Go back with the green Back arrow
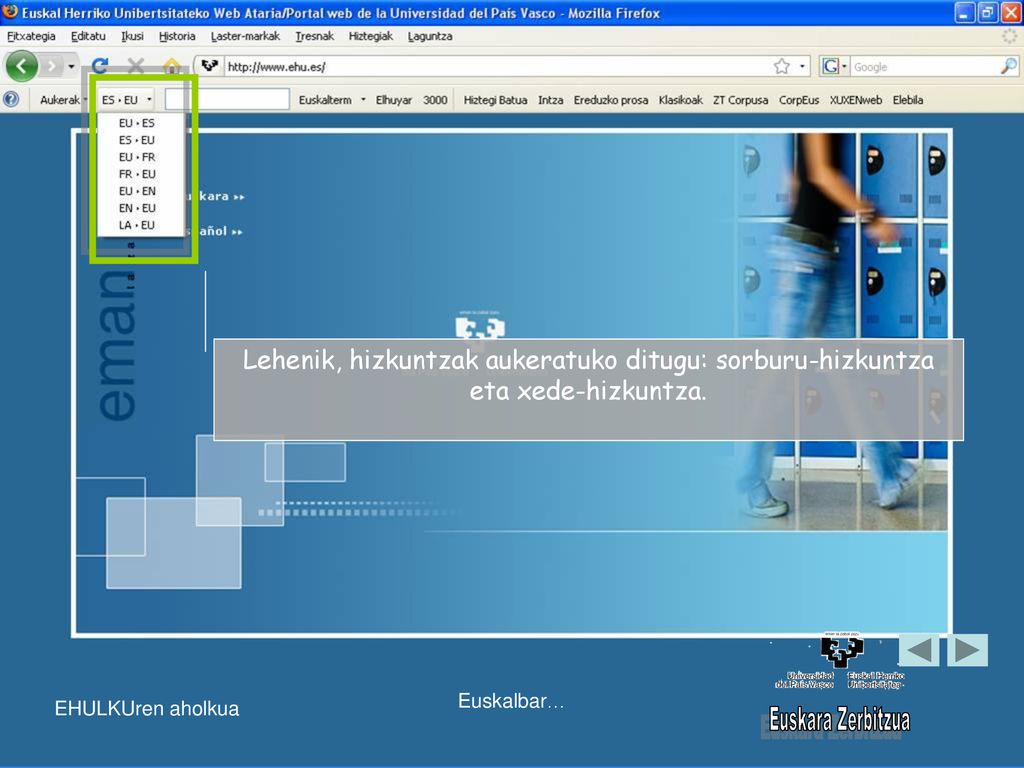The height and width of the screenshot is (768, 1024). point(22,66)
